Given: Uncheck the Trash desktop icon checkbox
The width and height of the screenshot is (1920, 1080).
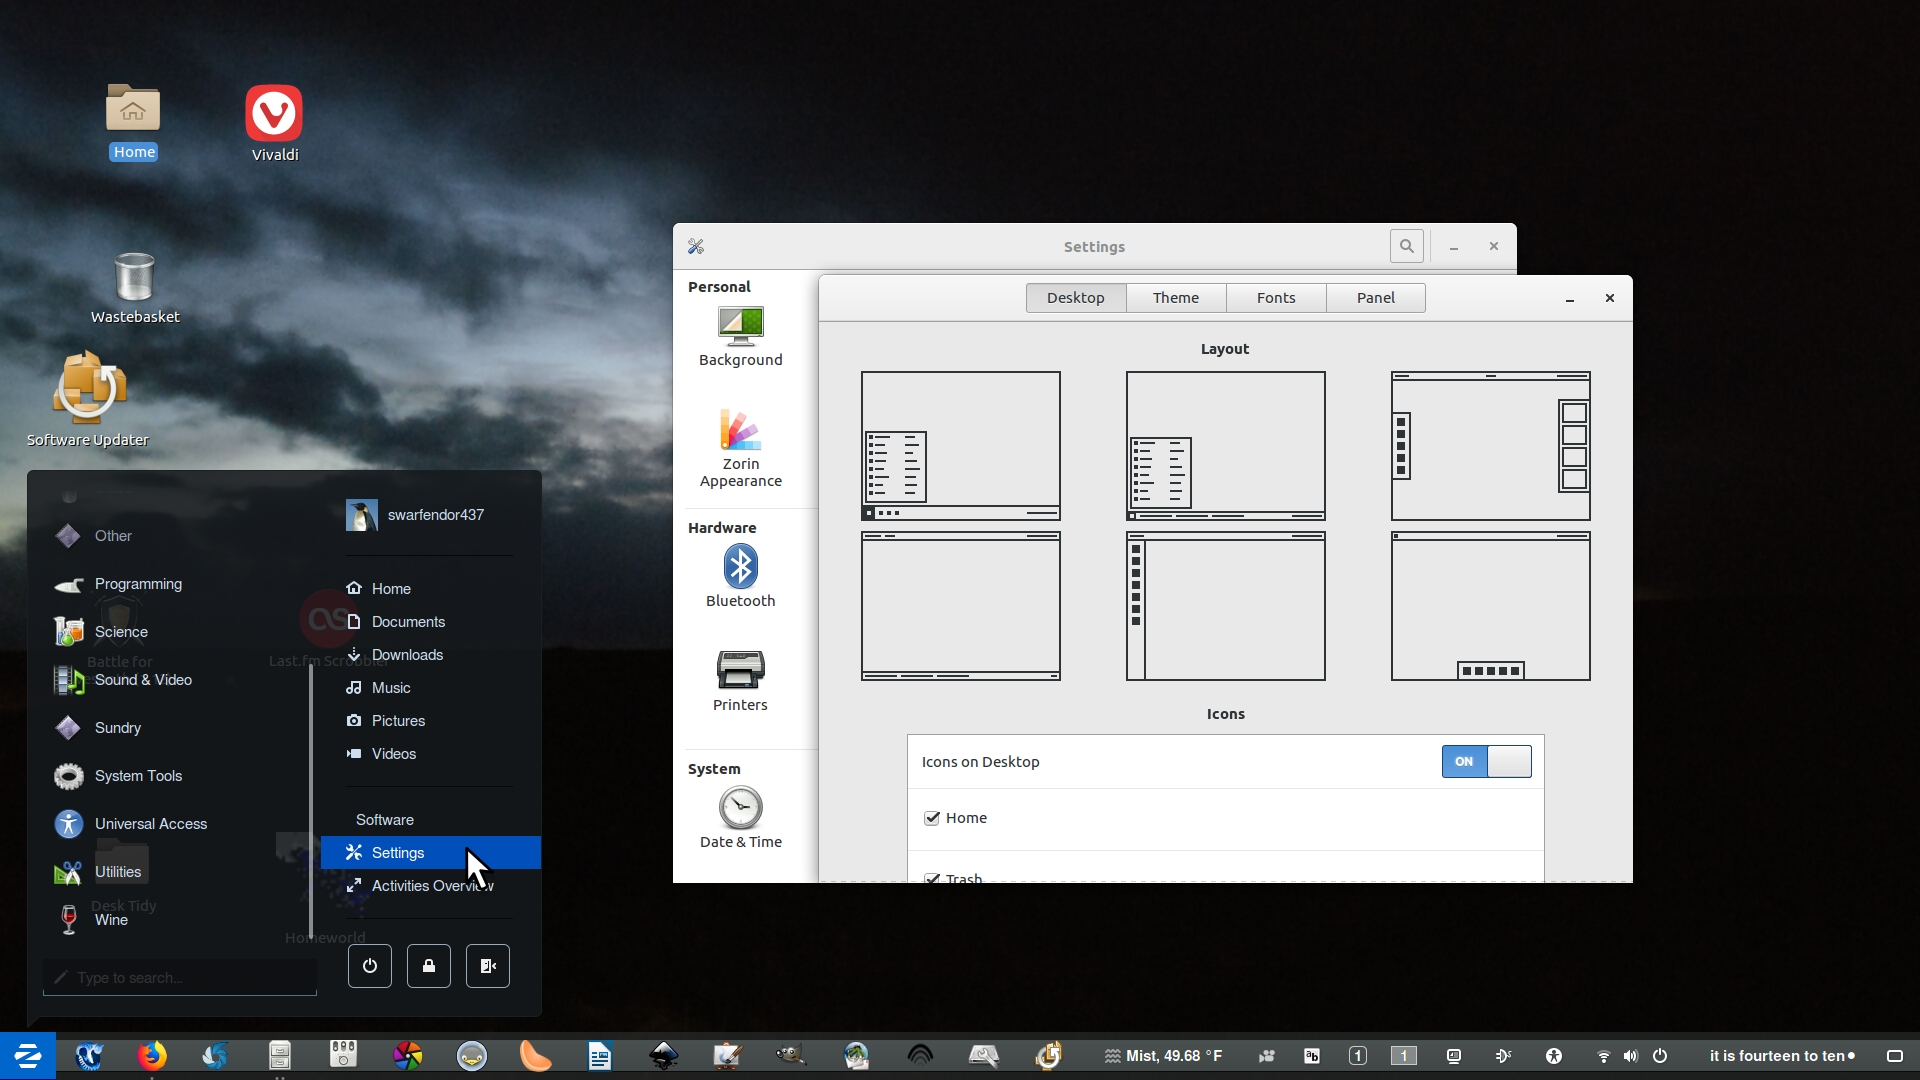Looking at the screenshot, I should [932, 877].
